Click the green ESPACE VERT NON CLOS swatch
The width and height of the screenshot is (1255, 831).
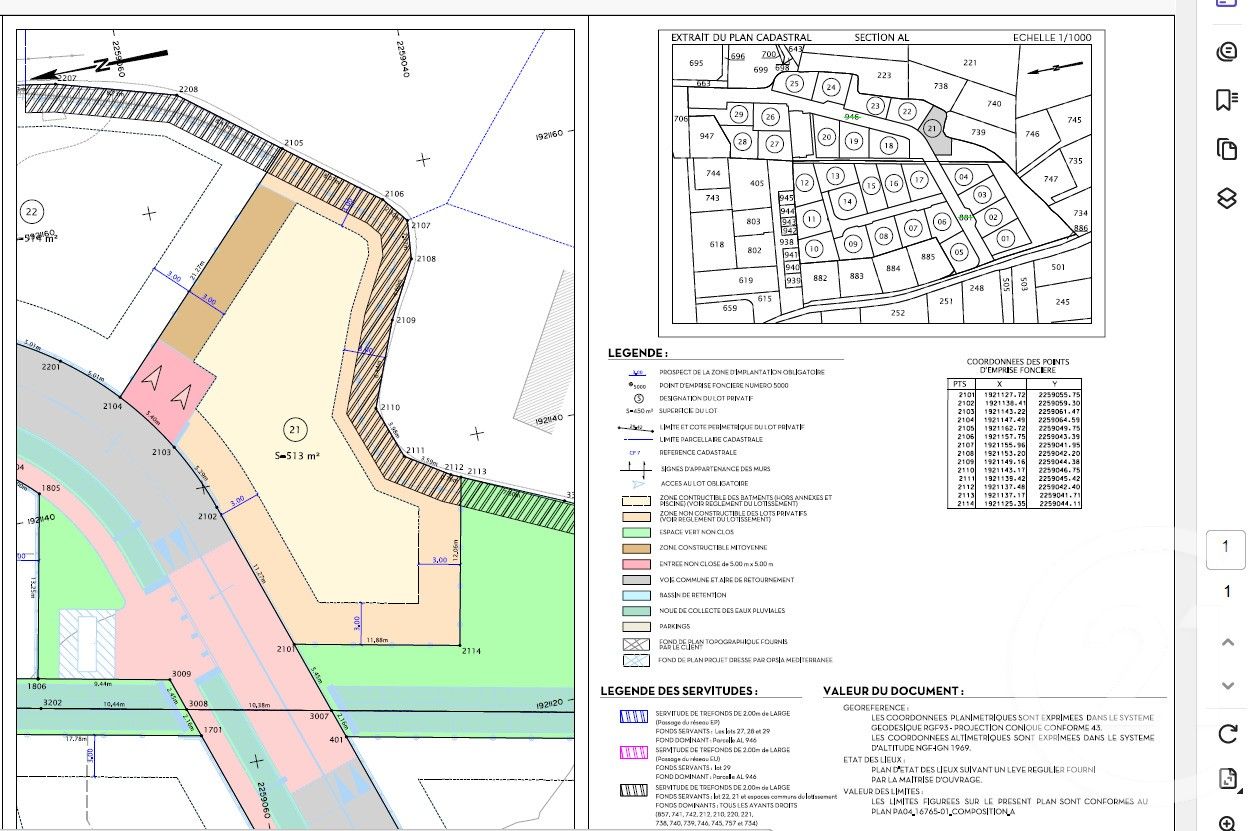[636, 532]
